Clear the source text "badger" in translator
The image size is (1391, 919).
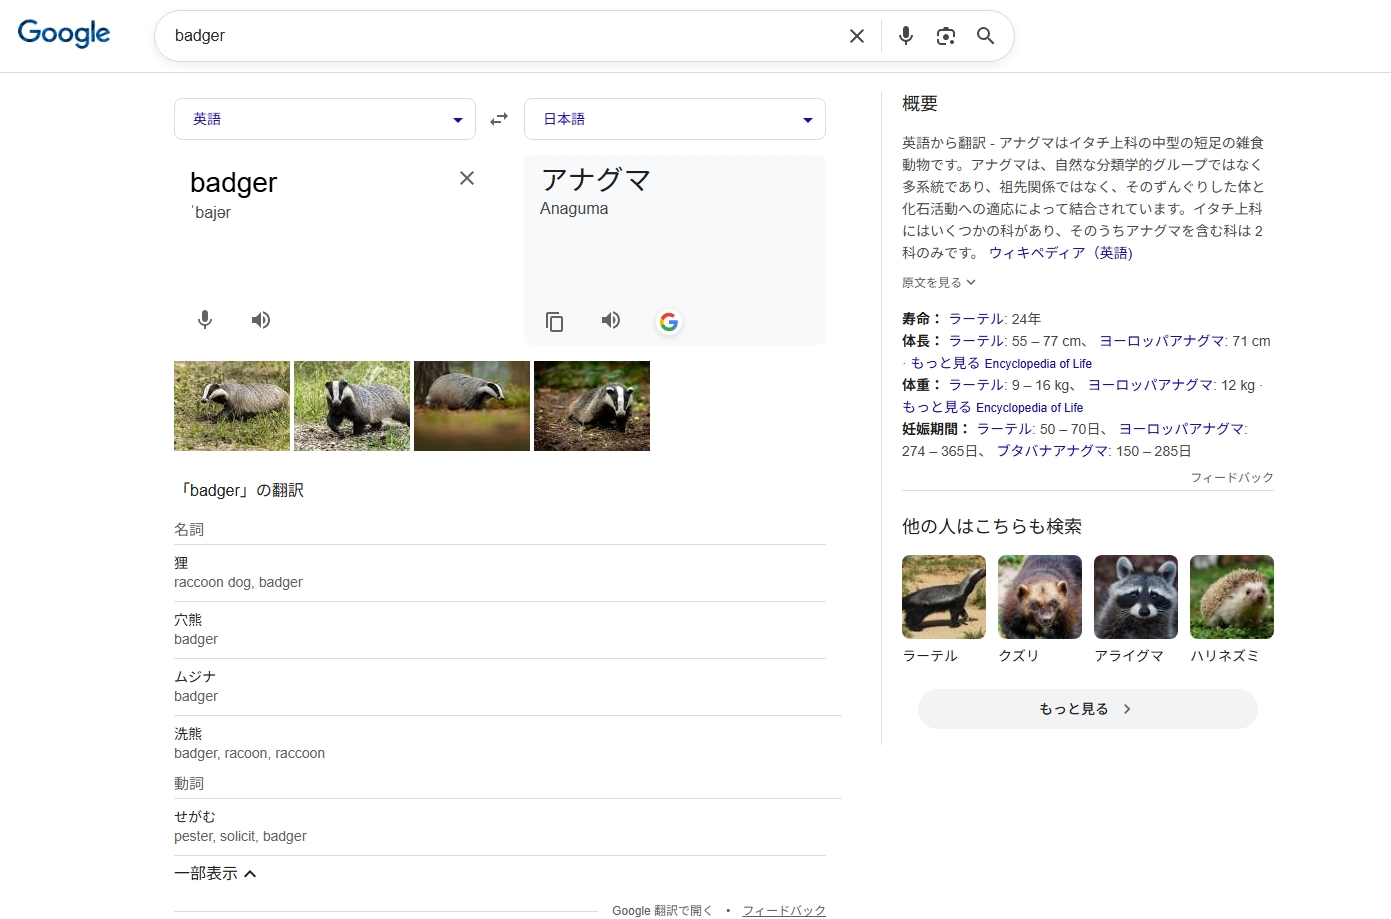(467, 178)
